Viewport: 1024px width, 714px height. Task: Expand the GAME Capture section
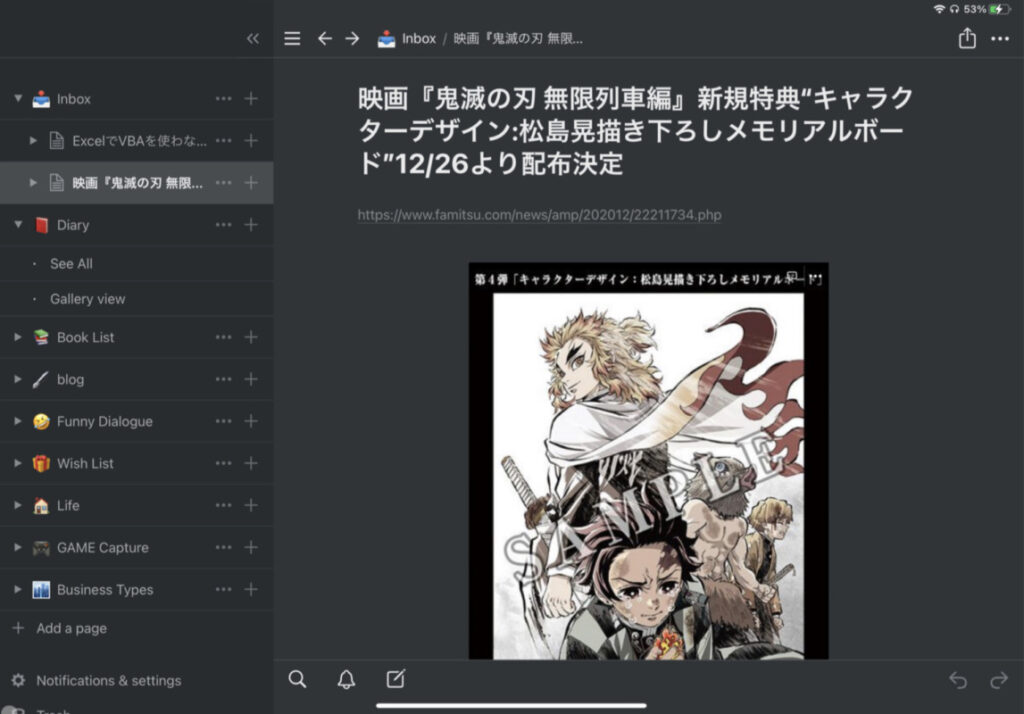point(18,547)
